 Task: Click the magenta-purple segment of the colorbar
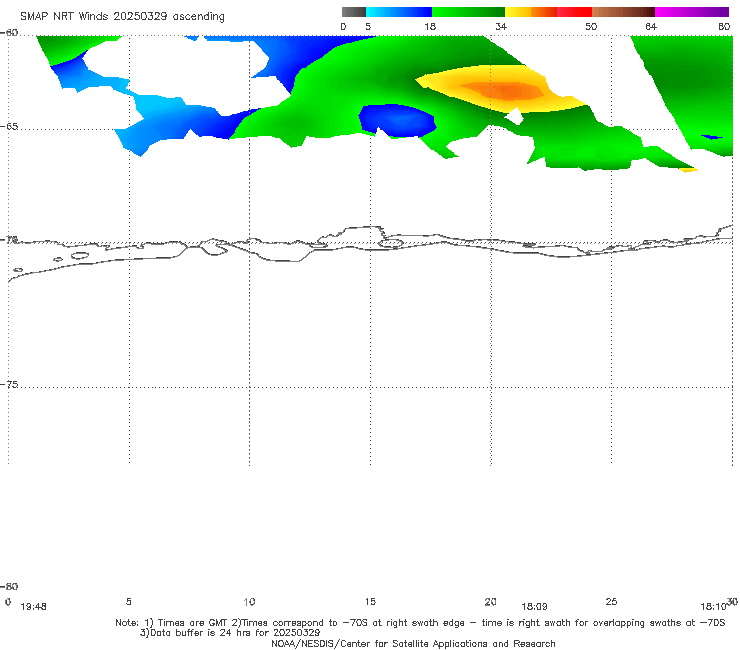click(x=692, y=12)
